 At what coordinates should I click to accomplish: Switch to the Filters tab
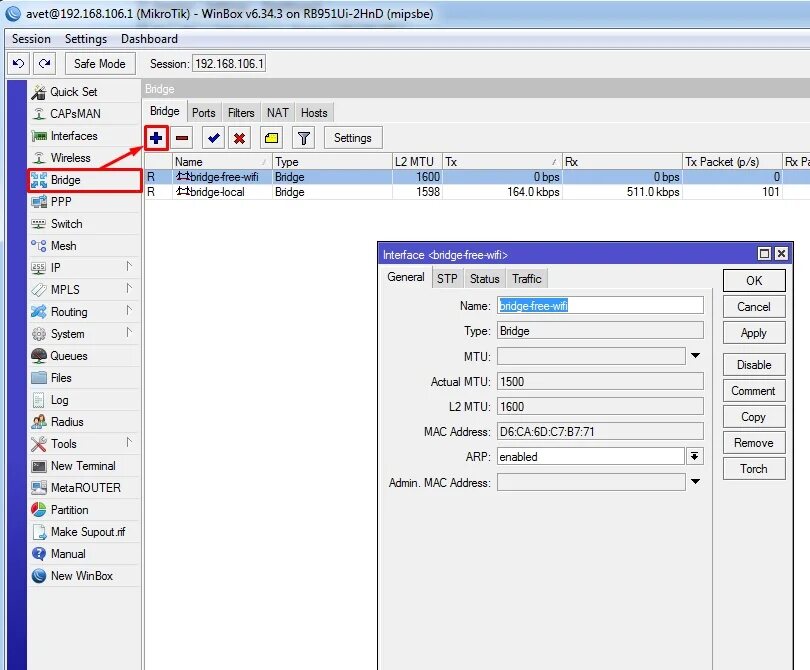click(241, 113)
